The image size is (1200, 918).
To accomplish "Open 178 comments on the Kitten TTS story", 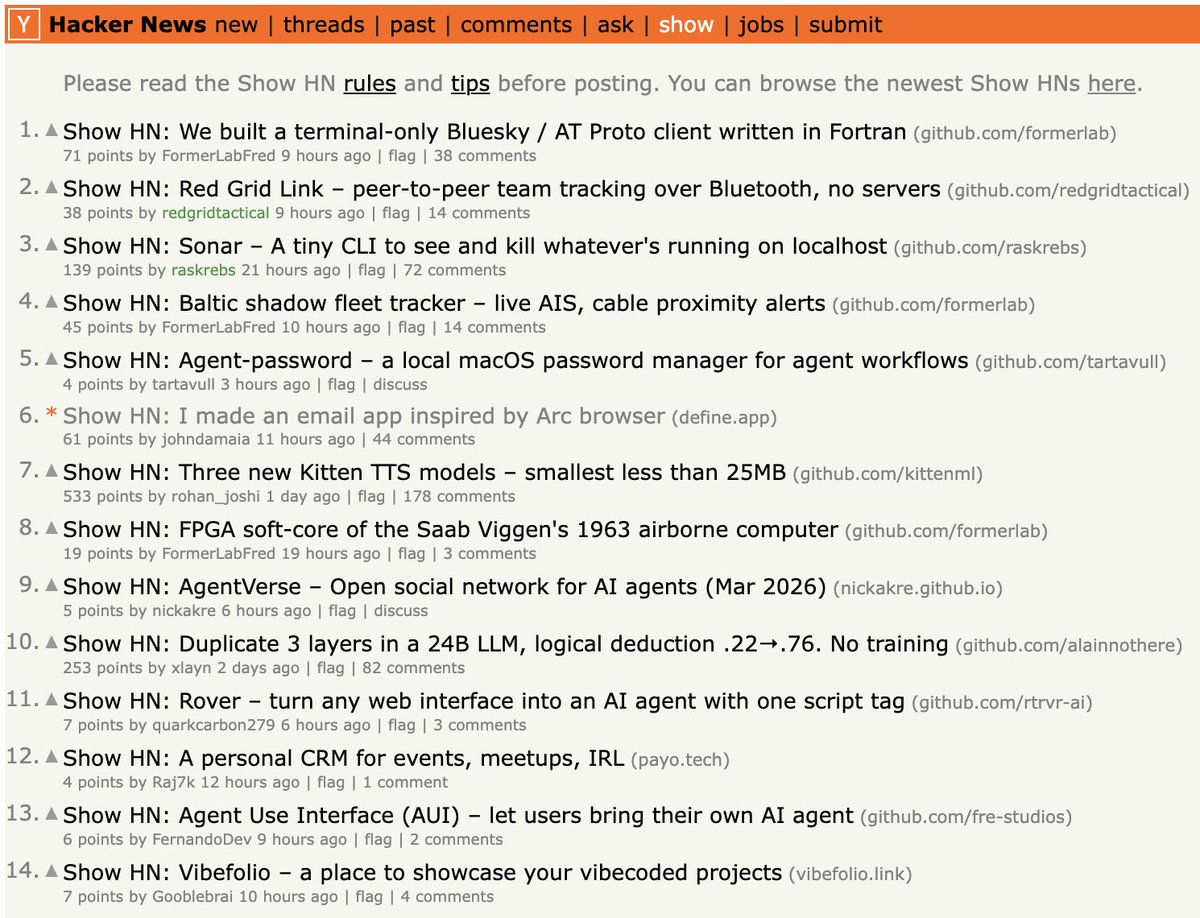I will point(459,496).
